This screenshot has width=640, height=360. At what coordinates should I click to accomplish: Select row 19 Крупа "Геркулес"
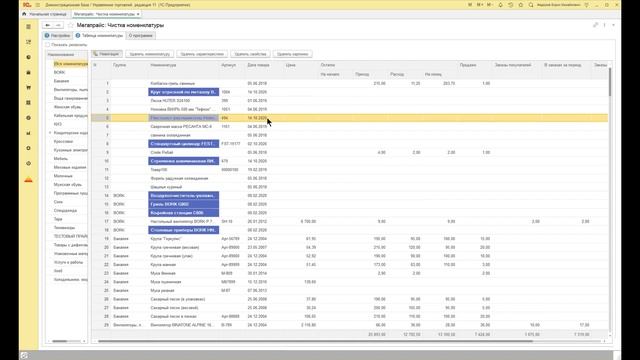(349, 239)
